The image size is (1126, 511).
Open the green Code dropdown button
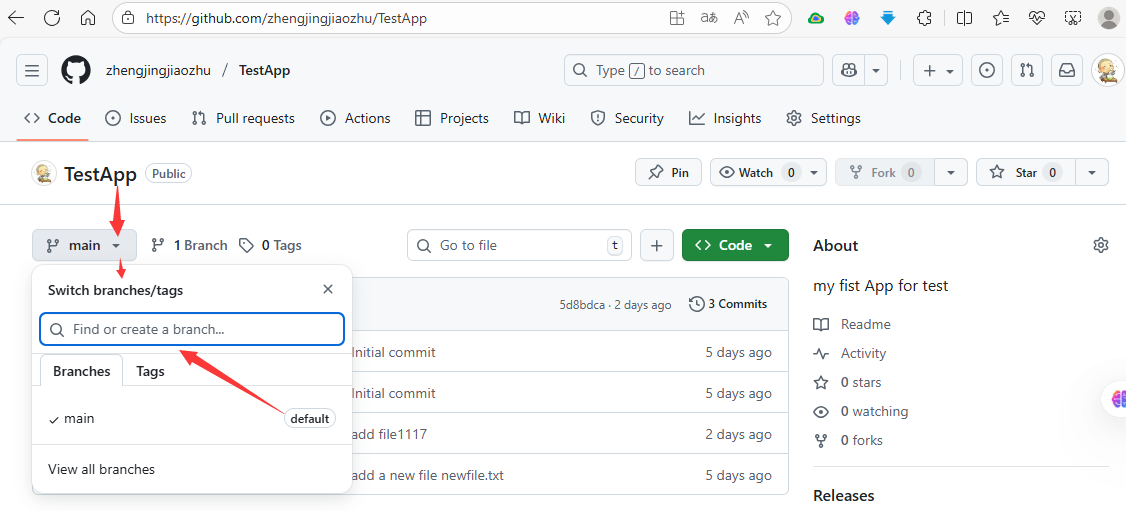pyautogui.click(x=735, y=245)
